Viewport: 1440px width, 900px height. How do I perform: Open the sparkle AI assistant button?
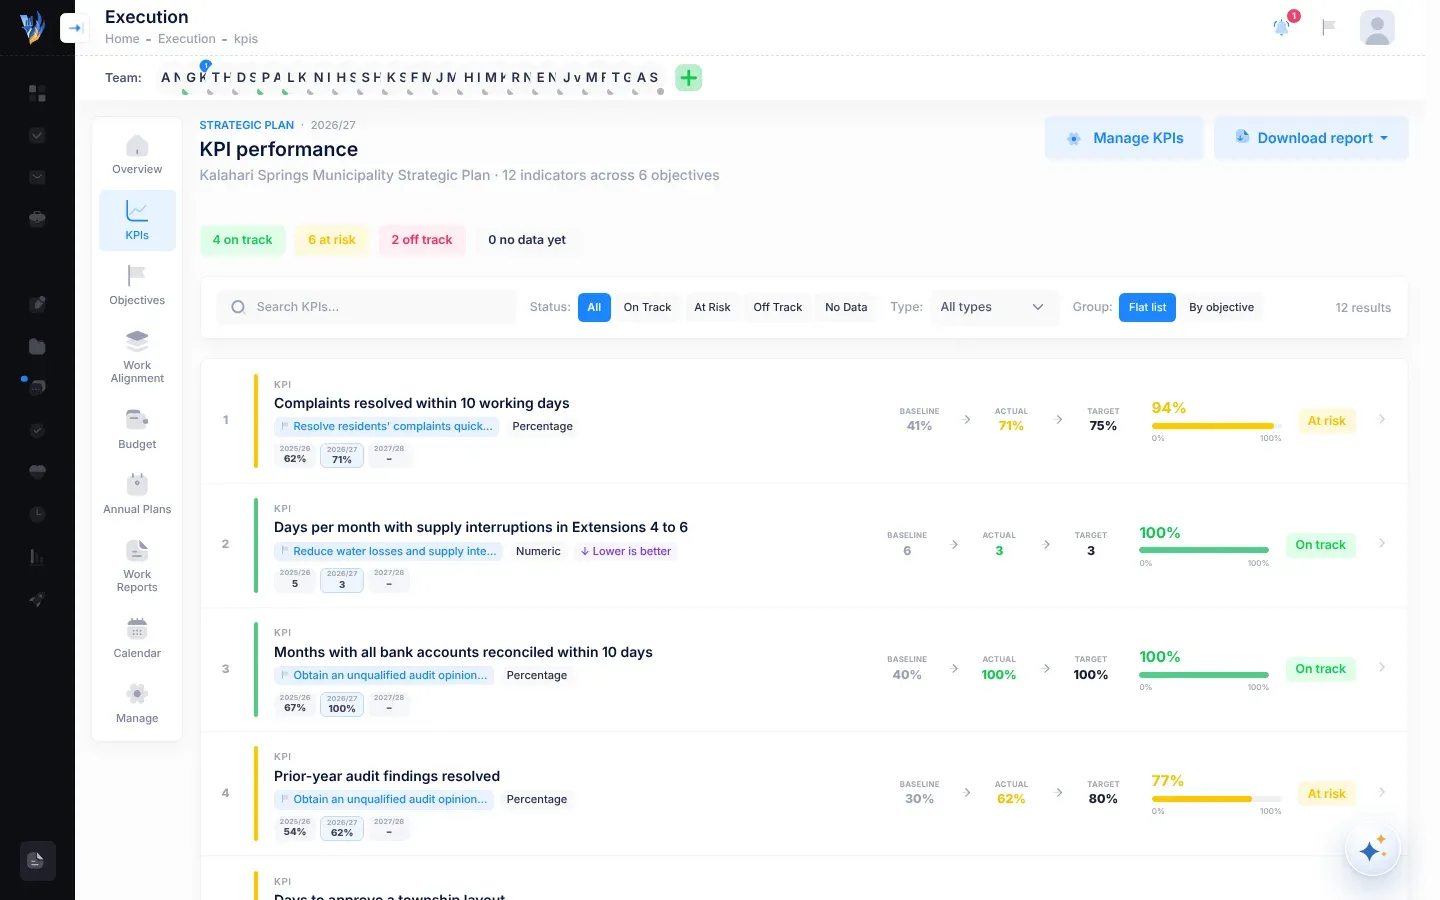(1372, 849)
